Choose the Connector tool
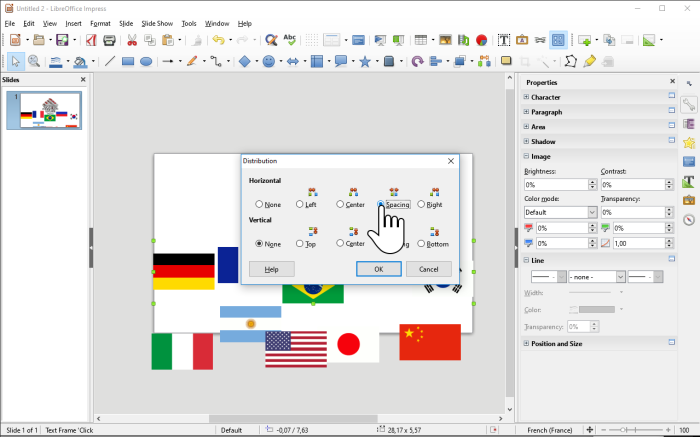 click(x=216, y=62)
